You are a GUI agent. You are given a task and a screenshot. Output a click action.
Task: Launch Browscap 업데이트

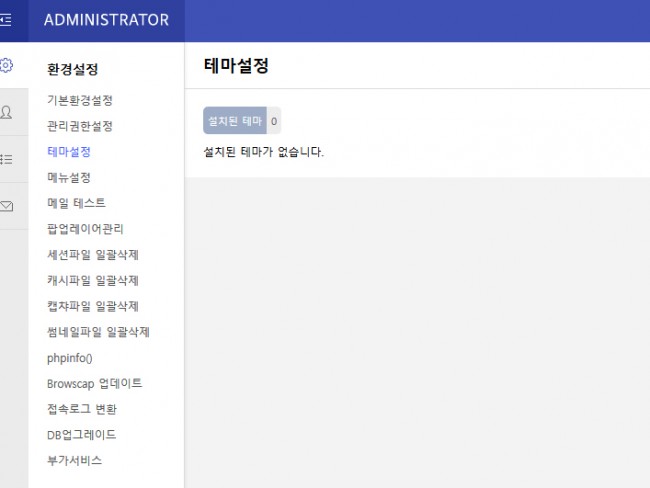click(x=95, y=384)
